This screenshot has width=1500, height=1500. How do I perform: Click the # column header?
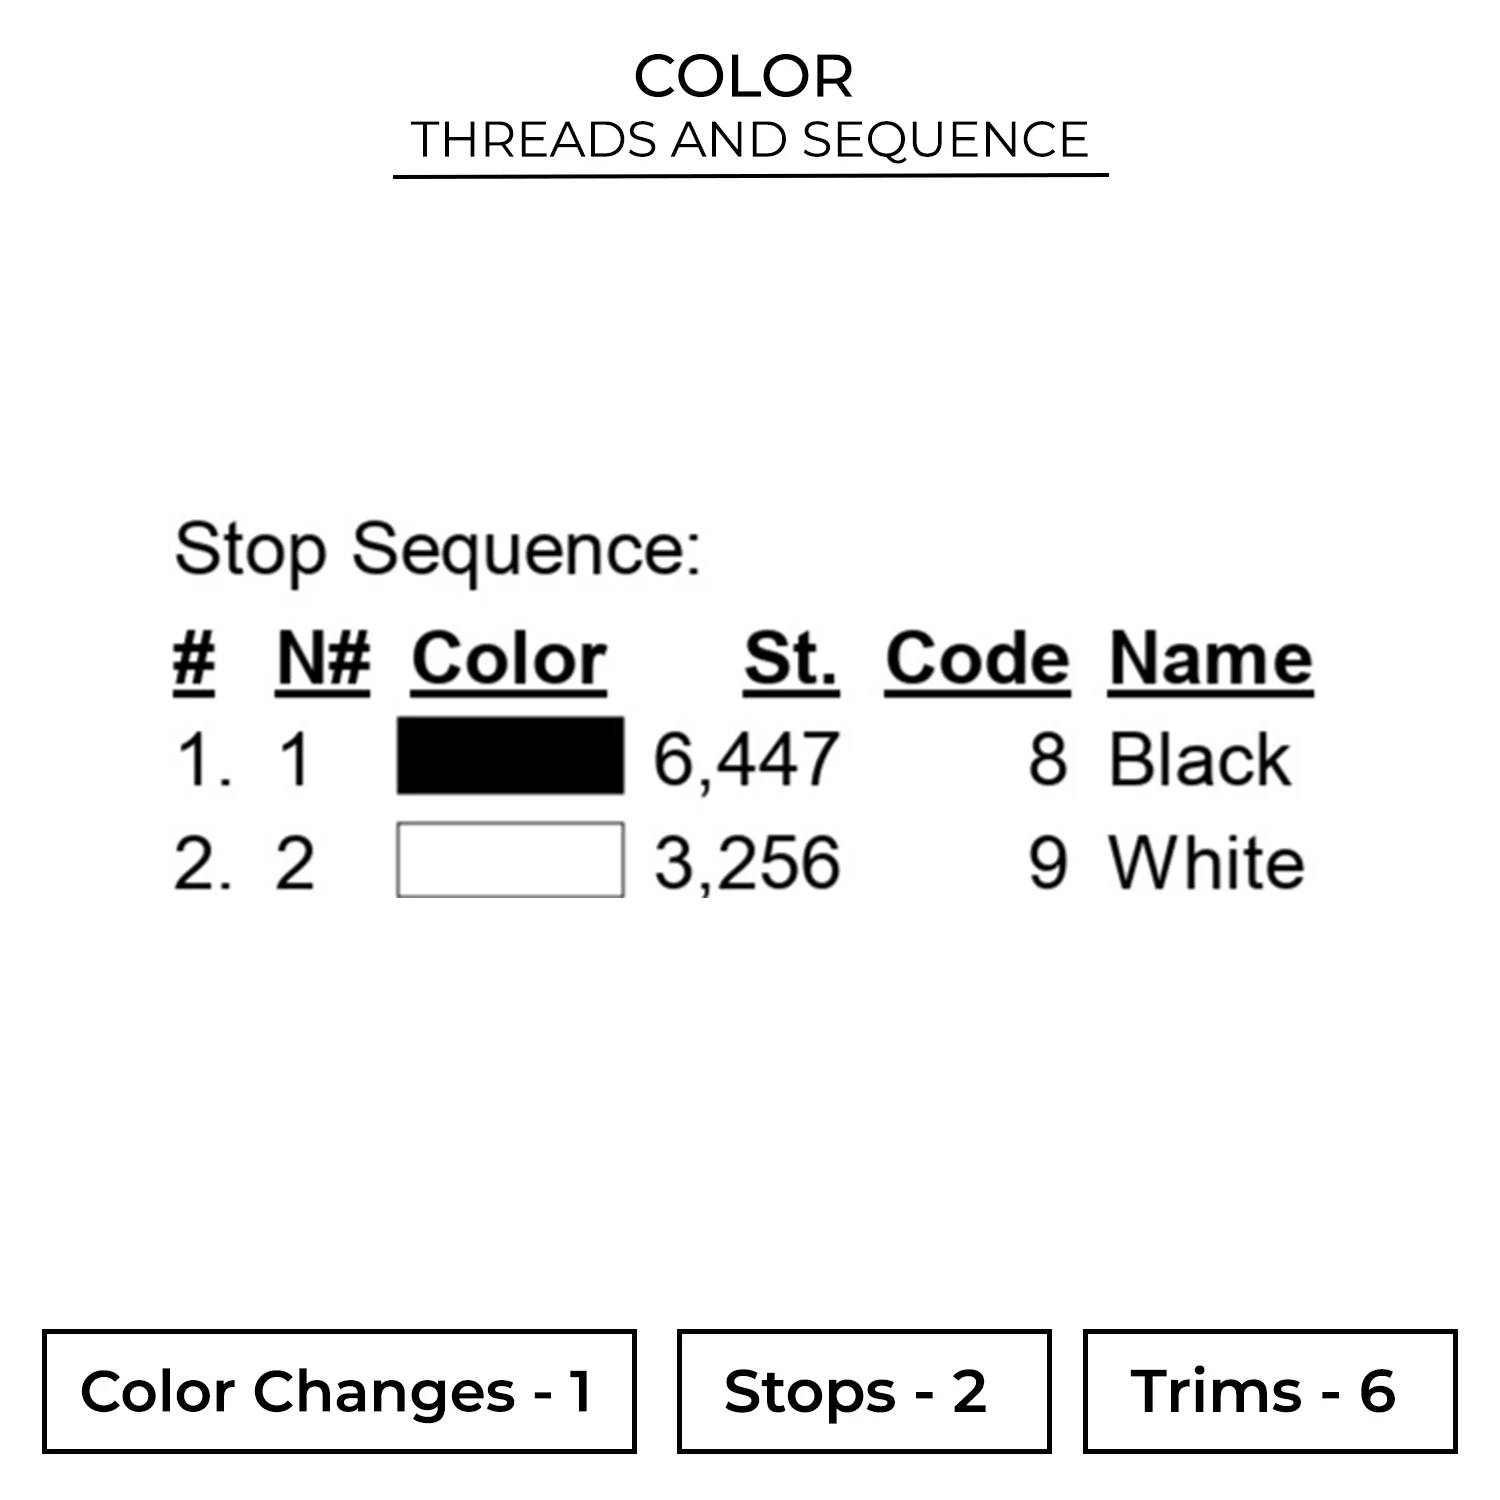tap(194, 660)
